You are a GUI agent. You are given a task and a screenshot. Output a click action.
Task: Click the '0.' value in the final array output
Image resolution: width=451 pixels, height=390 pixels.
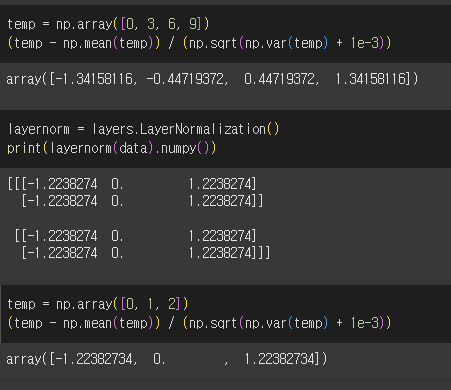(x=159, y=359)
